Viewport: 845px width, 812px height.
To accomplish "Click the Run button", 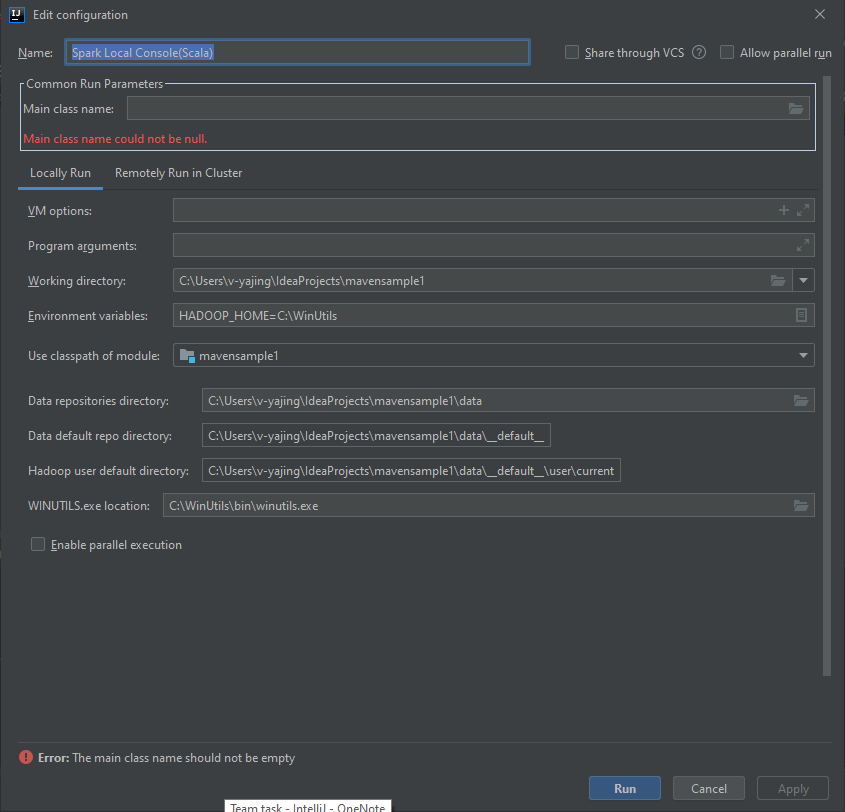I will point(624,787).
